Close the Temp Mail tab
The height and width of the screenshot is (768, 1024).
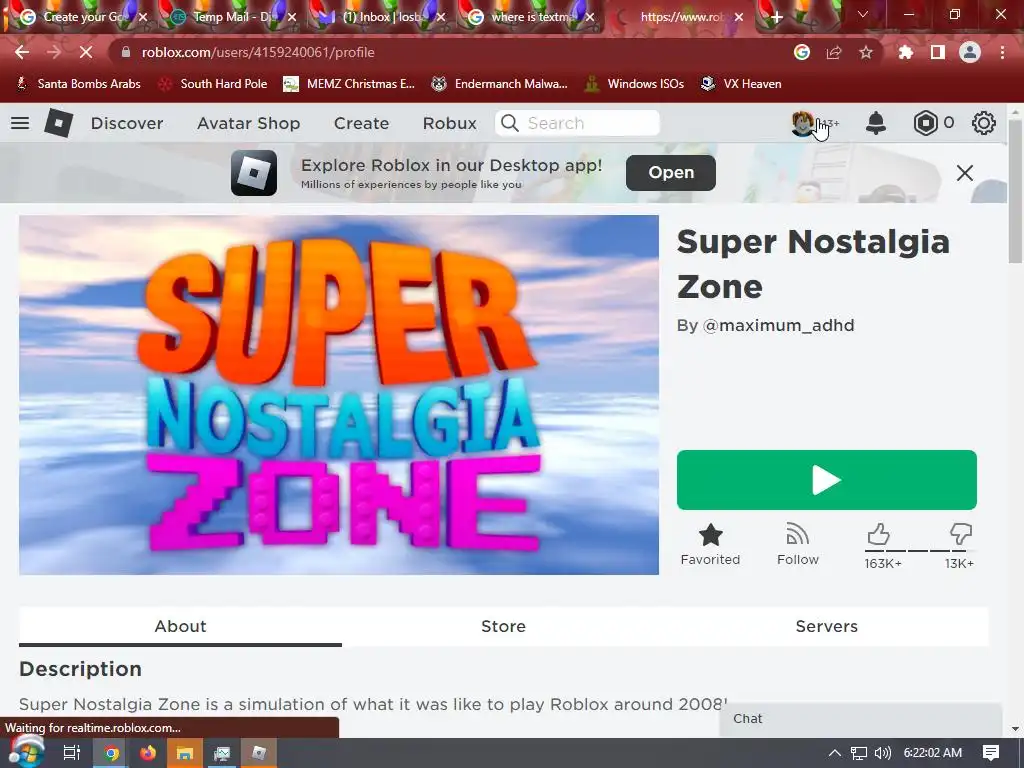292,17
